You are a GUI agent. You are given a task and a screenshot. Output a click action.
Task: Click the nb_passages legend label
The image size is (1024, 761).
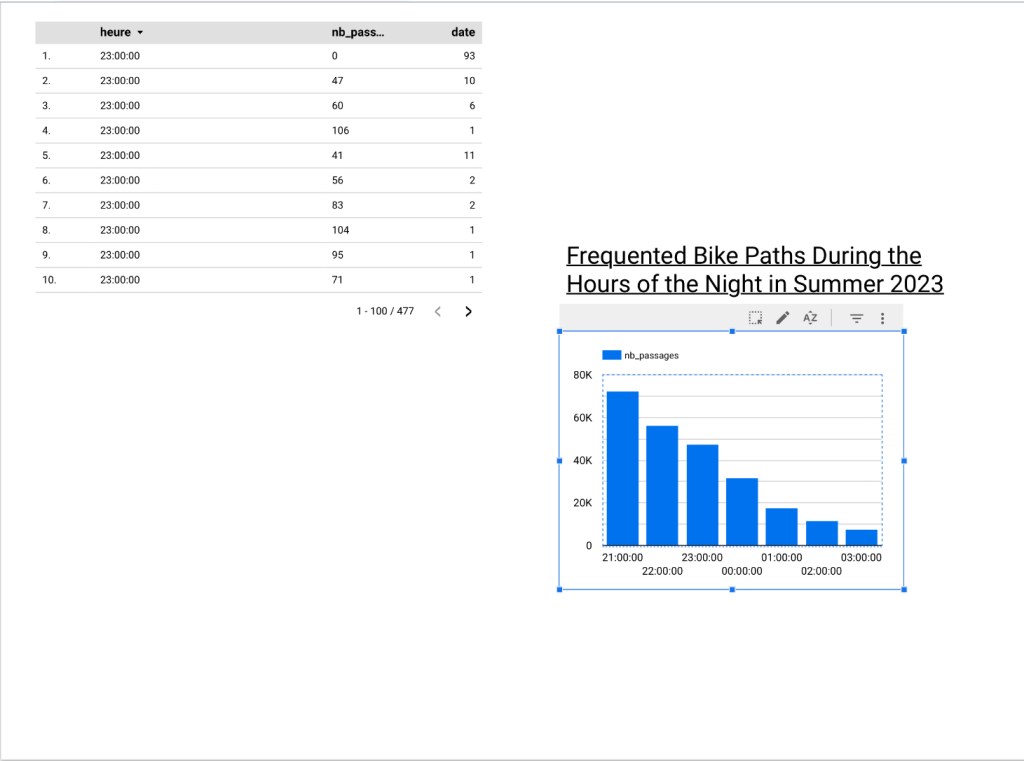tap(651, 355)
